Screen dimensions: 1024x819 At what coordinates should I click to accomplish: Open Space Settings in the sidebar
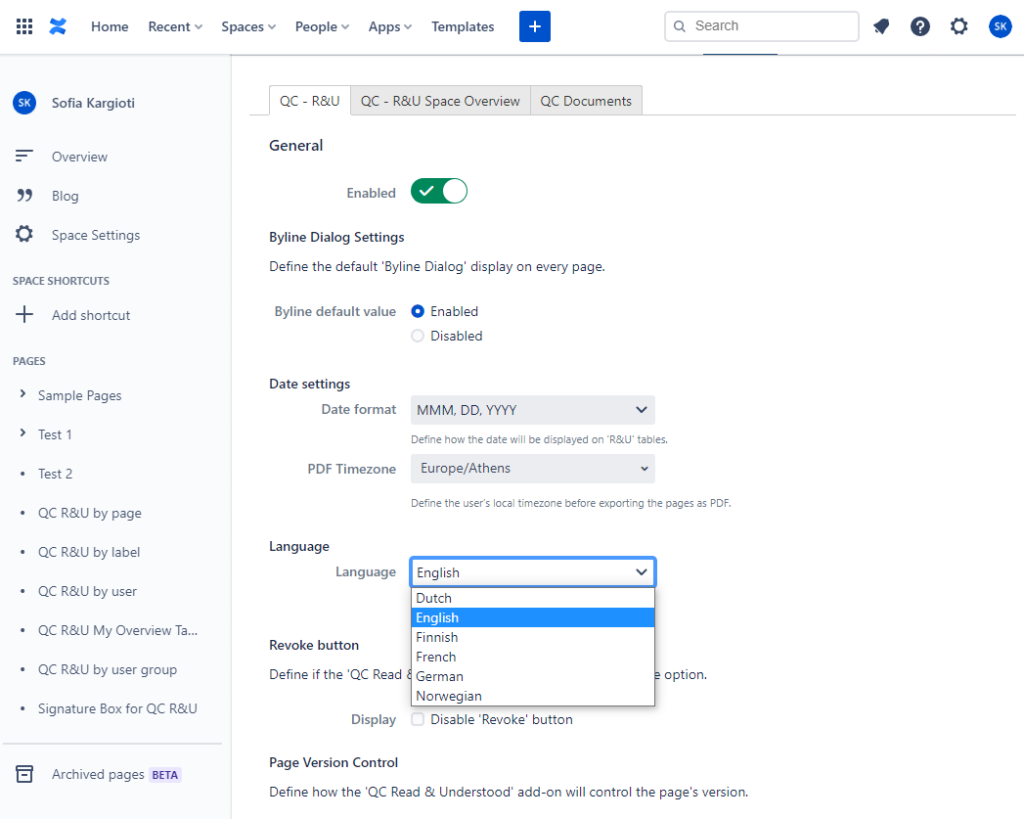click(x=95, y=235)
